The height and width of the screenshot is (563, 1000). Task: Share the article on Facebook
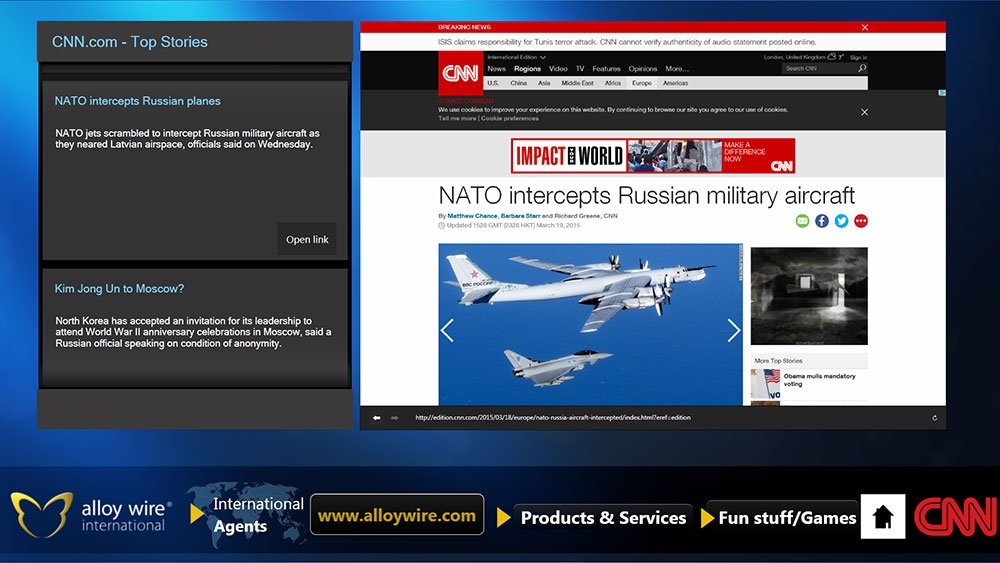(822, 221)
